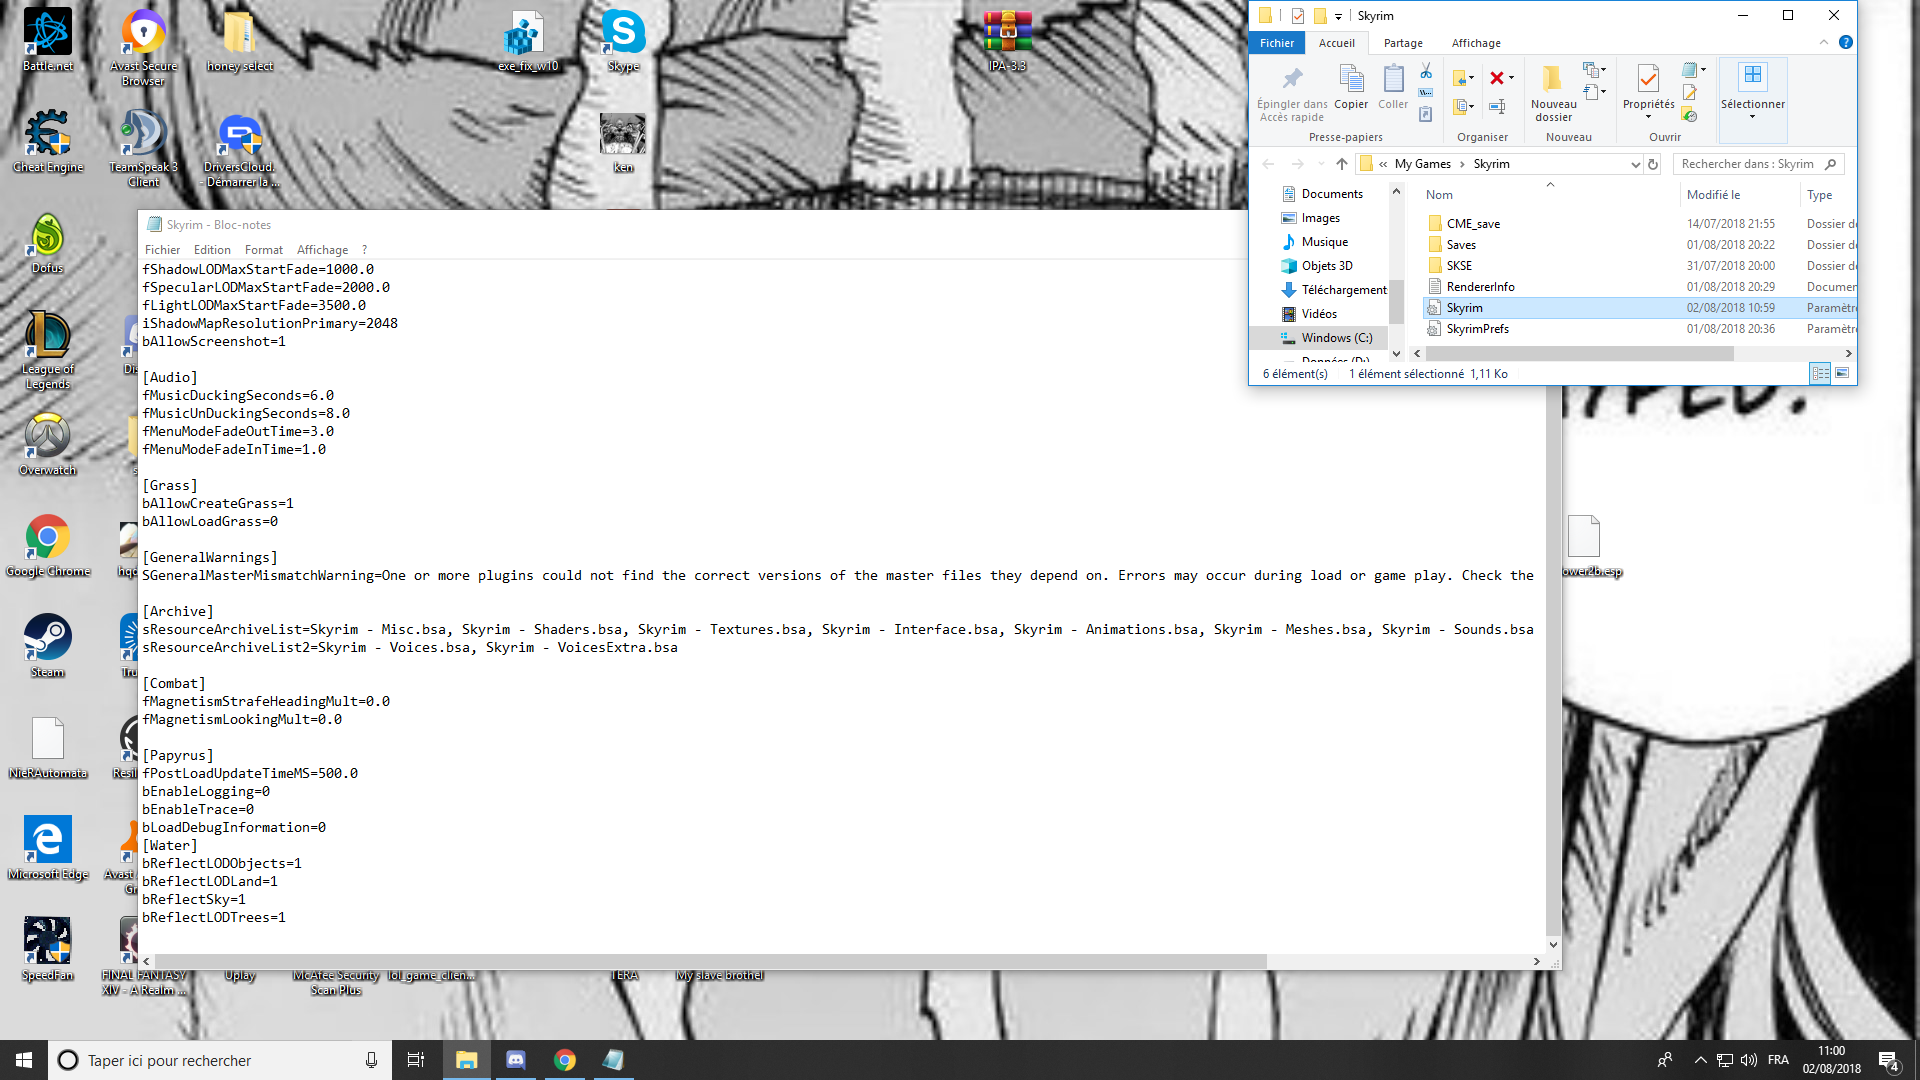Click the search magnifier in Explorer search box
1920x1080 pixels.
click(x=1831, y=164)
